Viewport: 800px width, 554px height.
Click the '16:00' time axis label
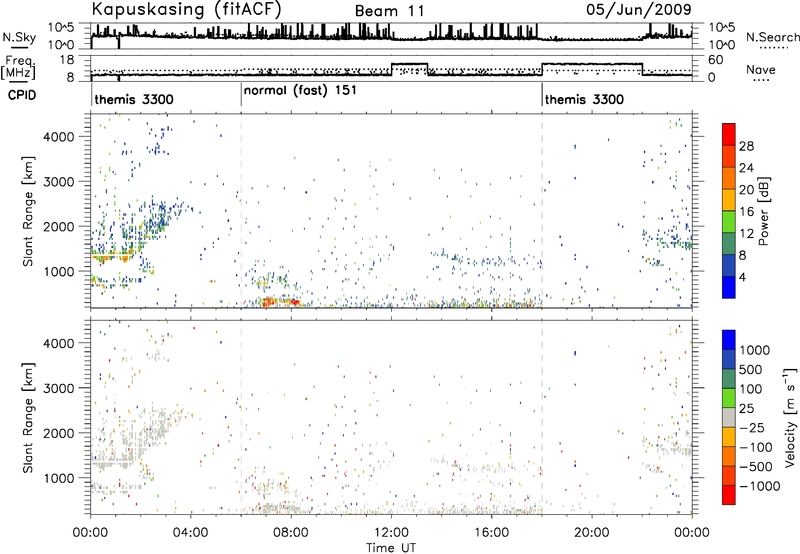[x=491, y=533]
